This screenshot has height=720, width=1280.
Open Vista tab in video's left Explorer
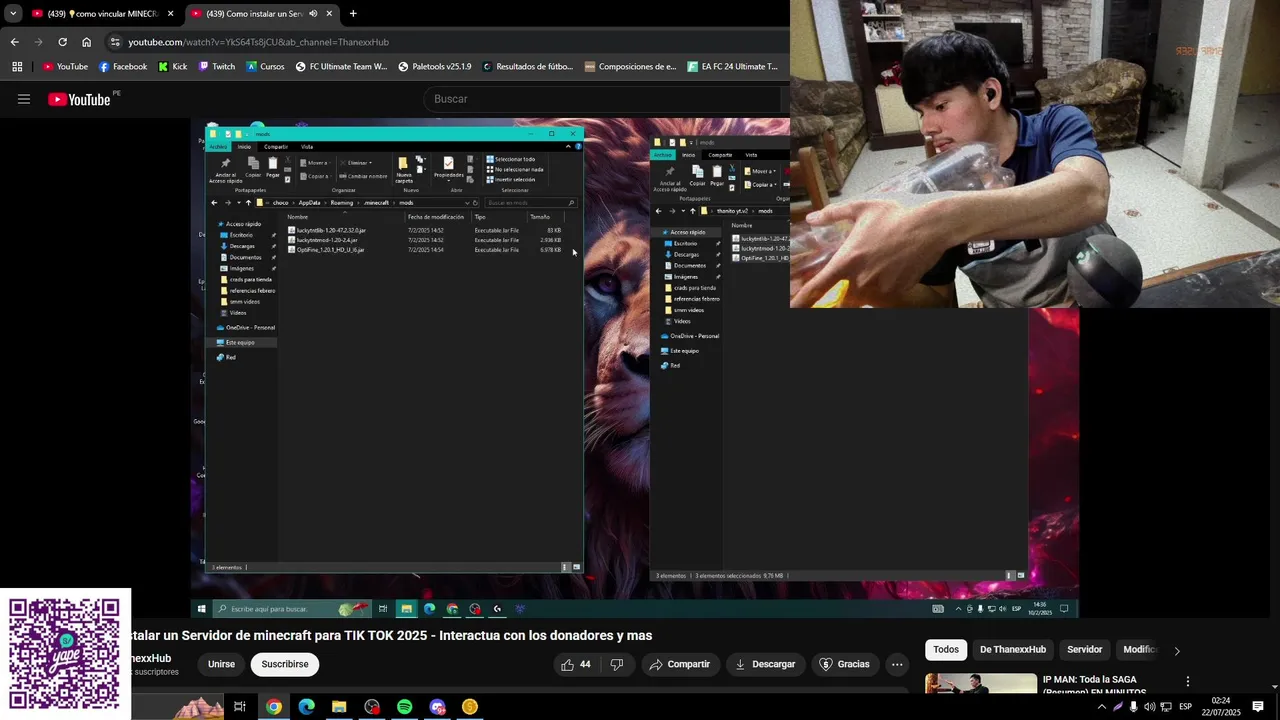pyautogui.click(x=307, y=147)
